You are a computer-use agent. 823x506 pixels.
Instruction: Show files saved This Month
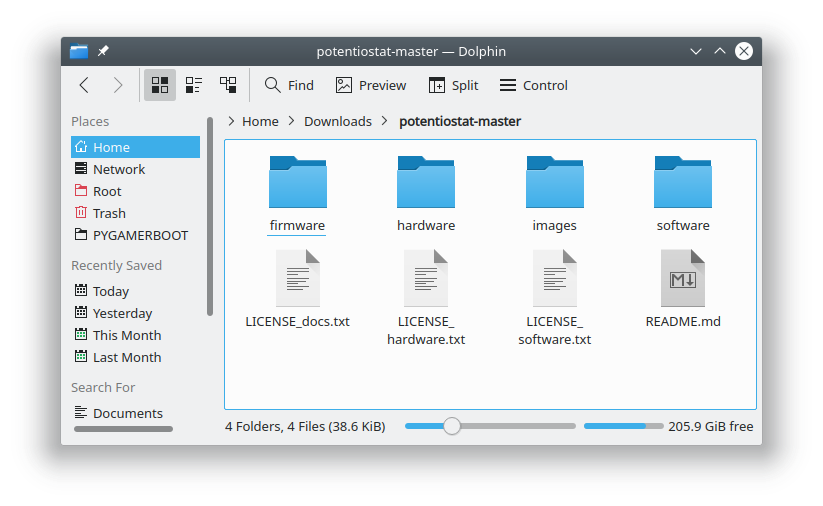(135, 335)
